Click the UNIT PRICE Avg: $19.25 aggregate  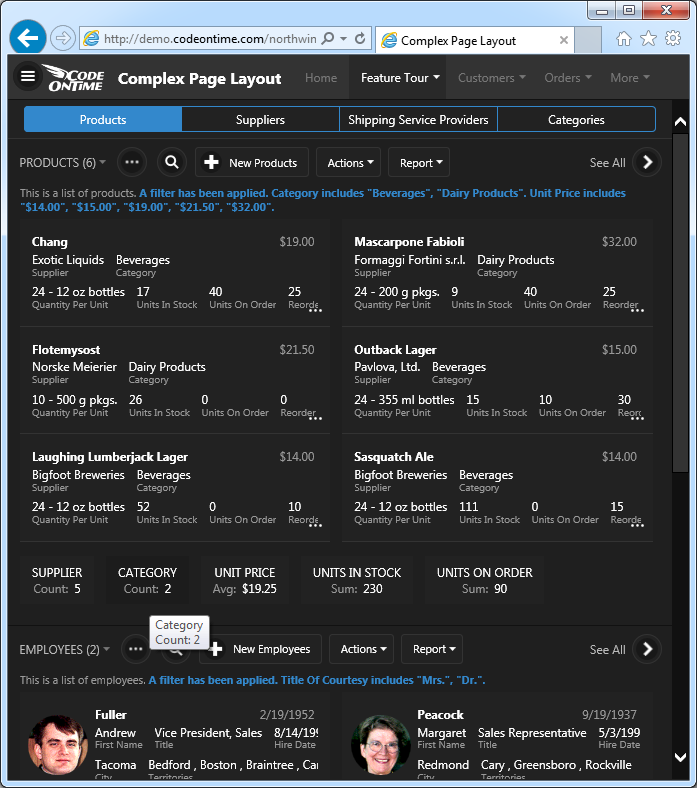coord(245,580)
